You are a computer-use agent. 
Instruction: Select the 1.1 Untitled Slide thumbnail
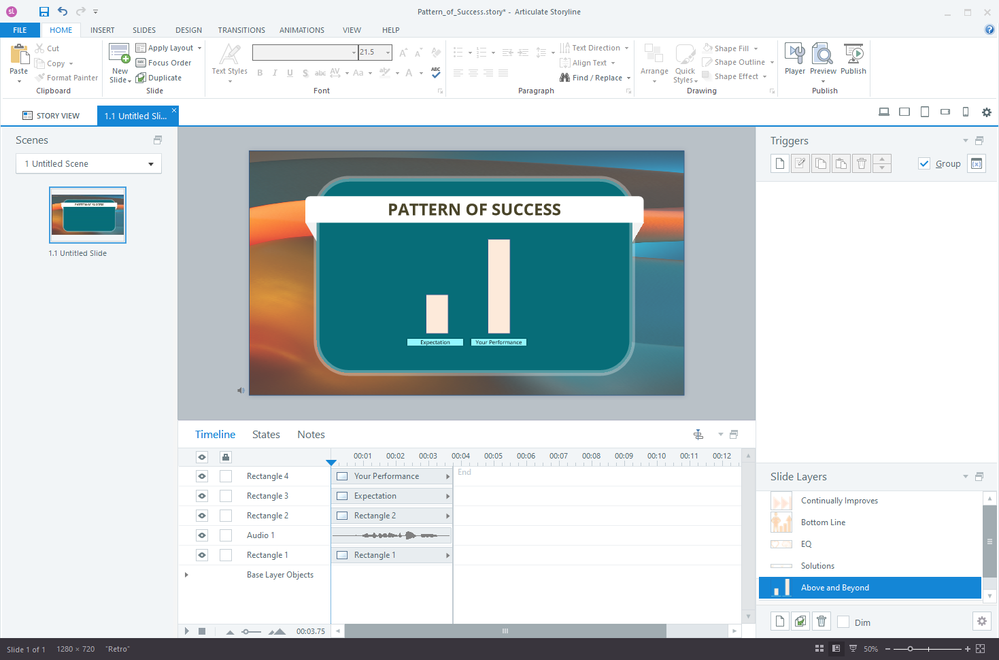coord(88,215)
